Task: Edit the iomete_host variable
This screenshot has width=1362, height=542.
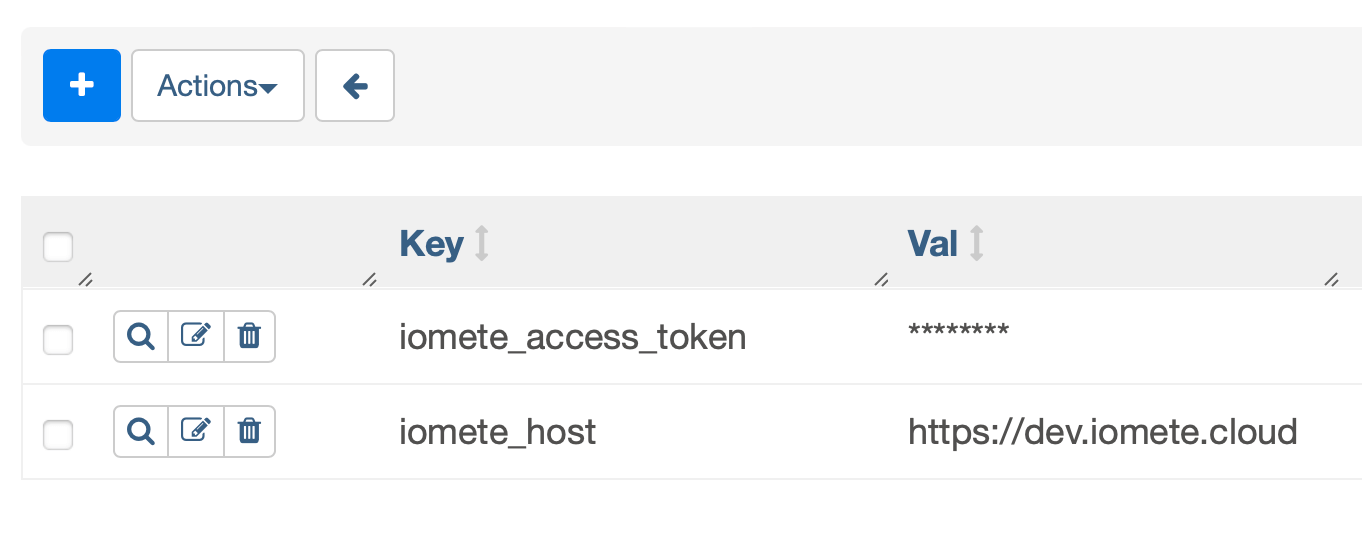Action: tap(195, 431)
